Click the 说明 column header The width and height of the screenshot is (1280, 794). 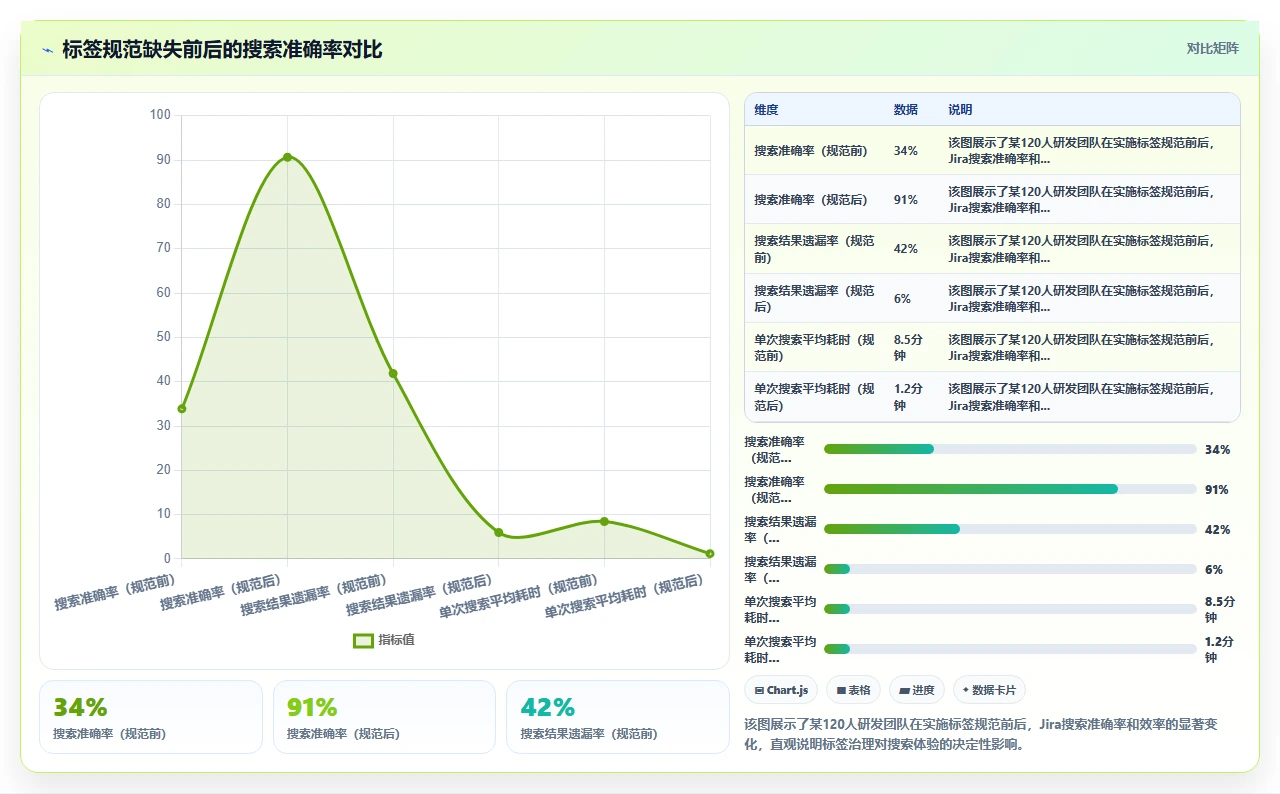click(960, 110)
